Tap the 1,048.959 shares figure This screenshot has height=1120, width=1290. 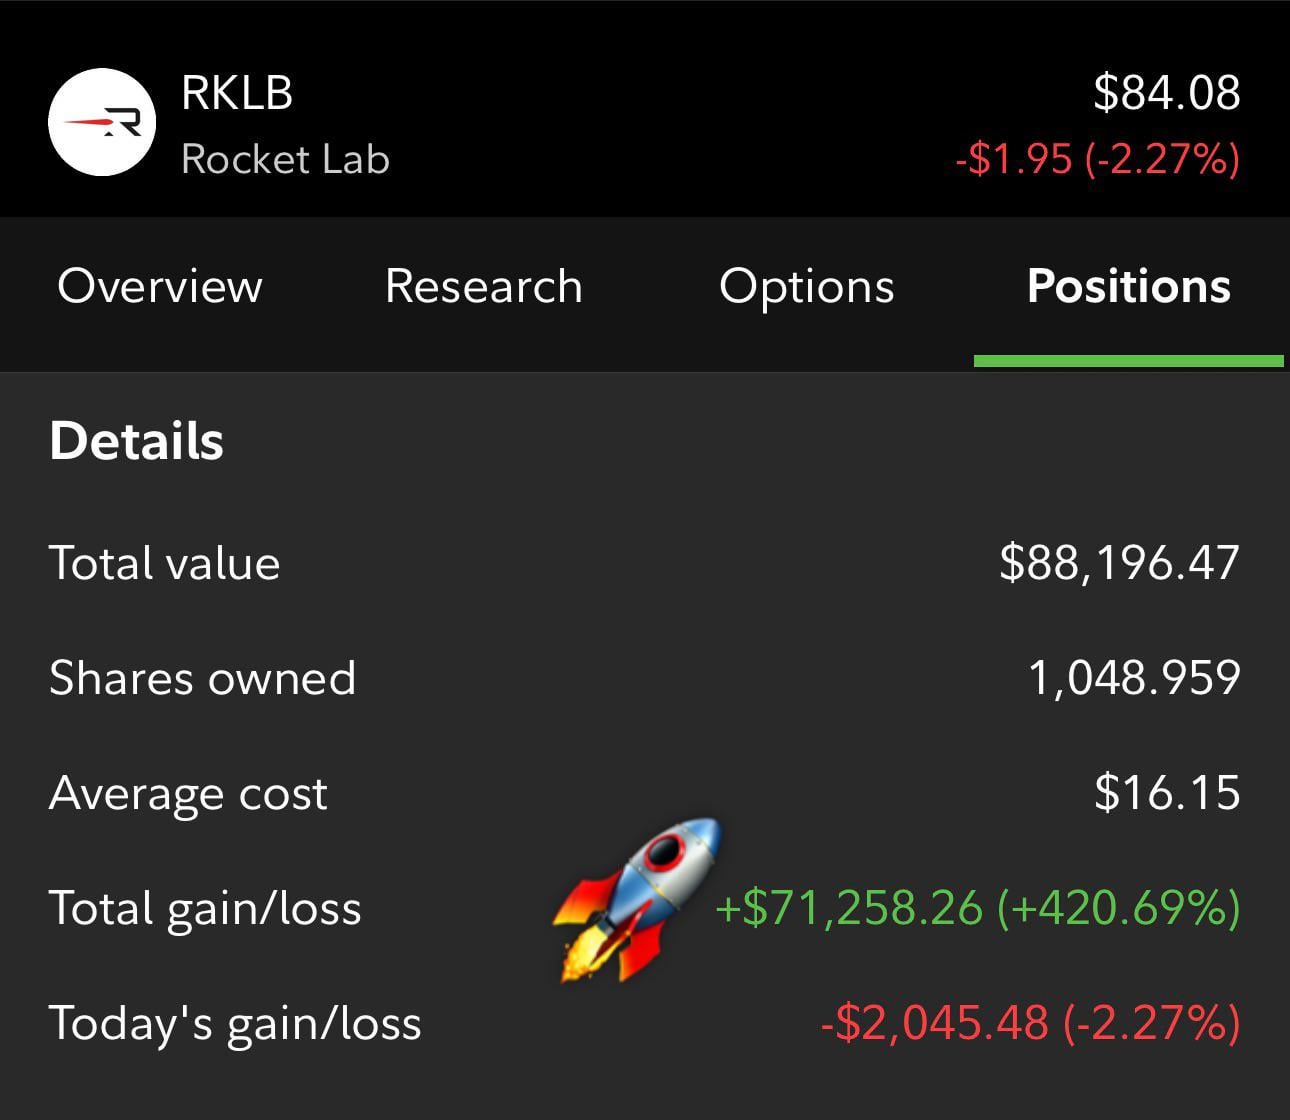(1134, 678)
